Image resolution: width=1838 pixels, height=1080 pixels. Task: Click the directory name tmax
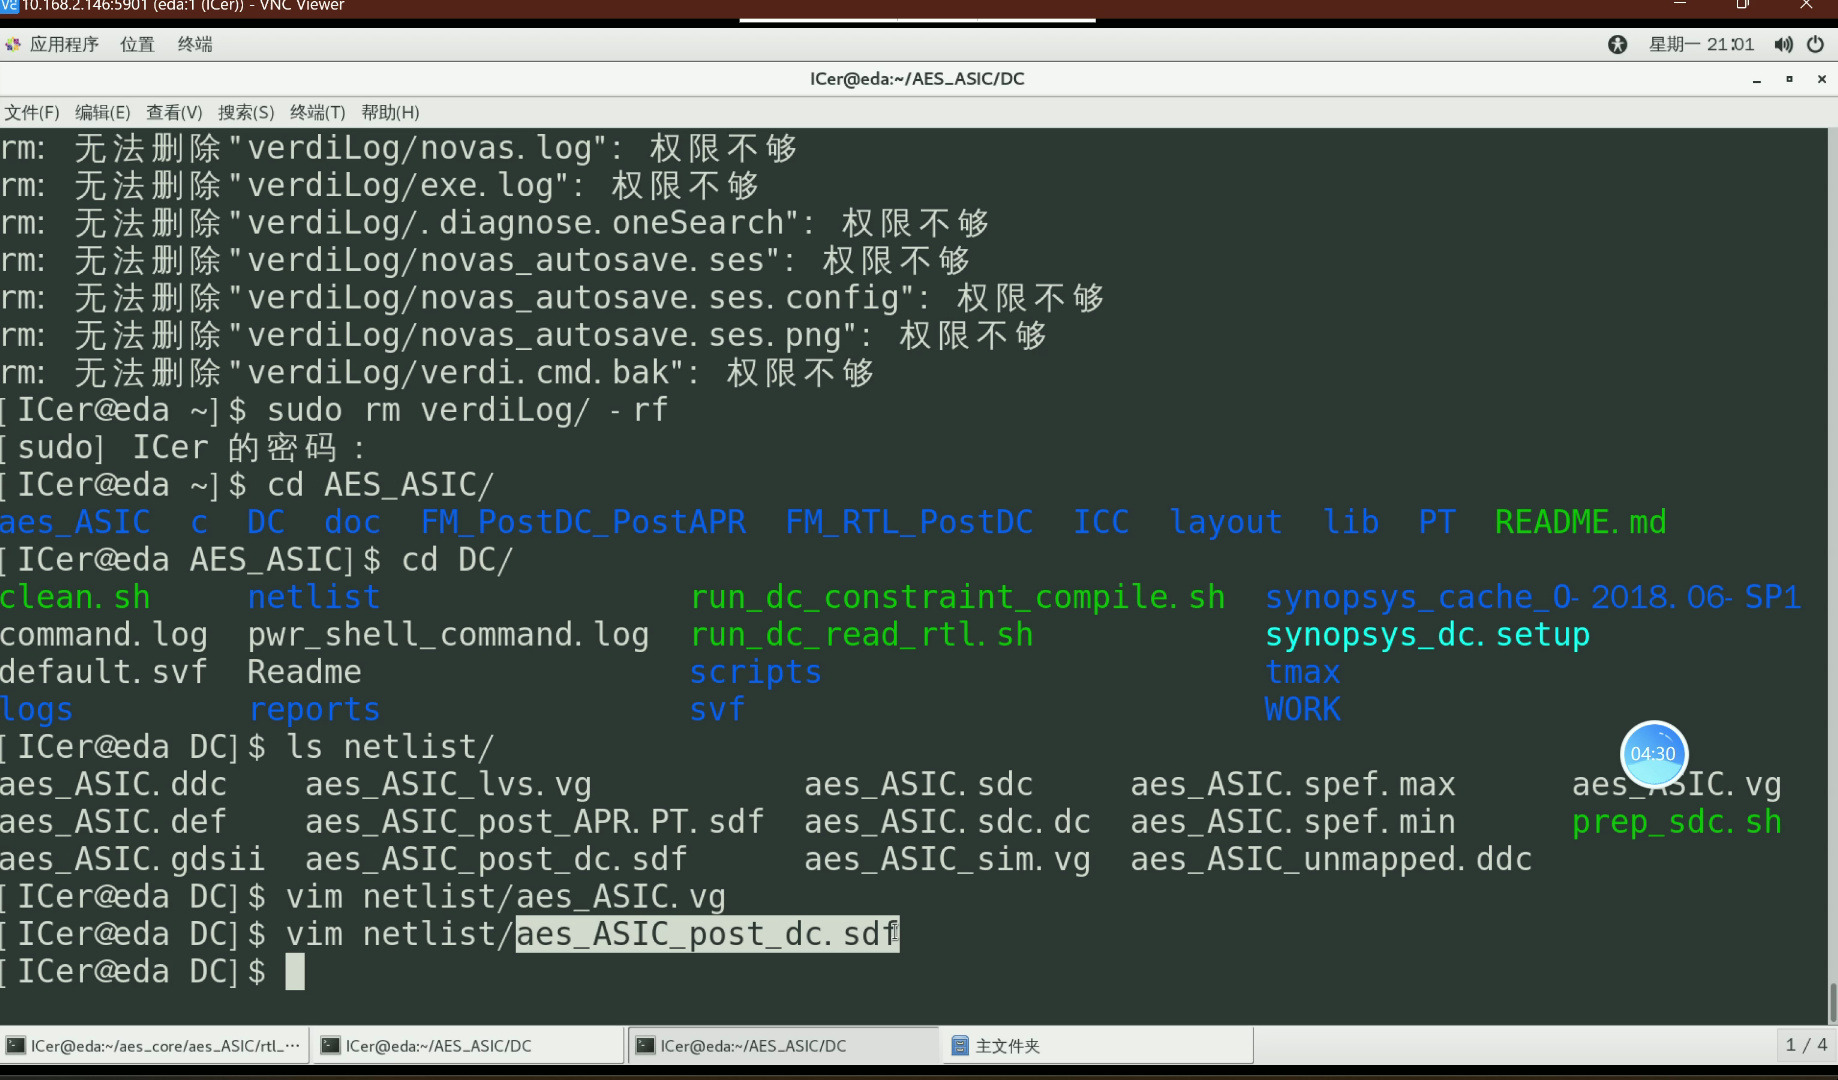point(1302,672)
